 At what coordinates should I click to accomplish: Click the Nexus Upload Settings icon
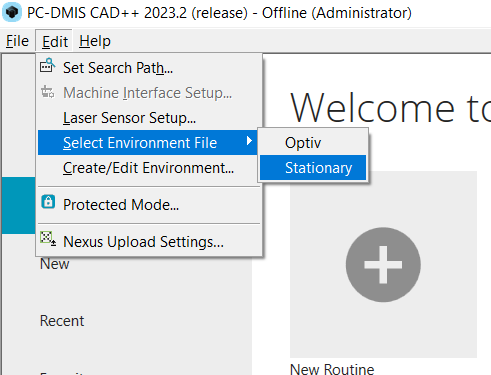(48, 239)
